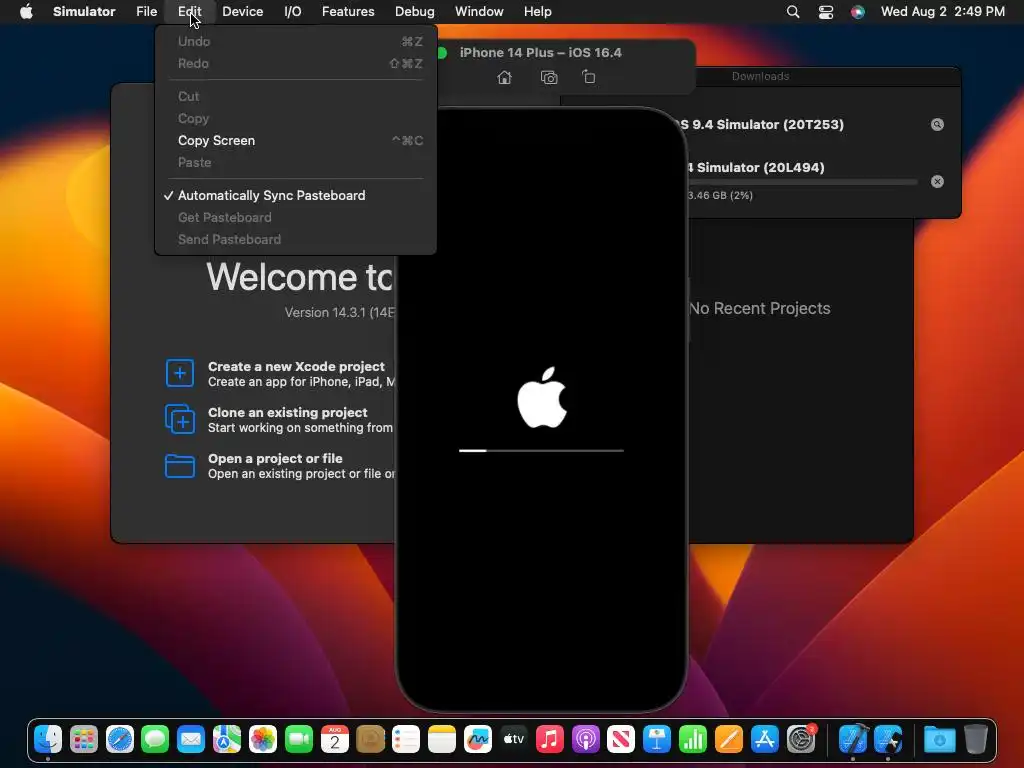Open the Debug menu
This screenshot has width=1024, height=768.
click(414, 12)
